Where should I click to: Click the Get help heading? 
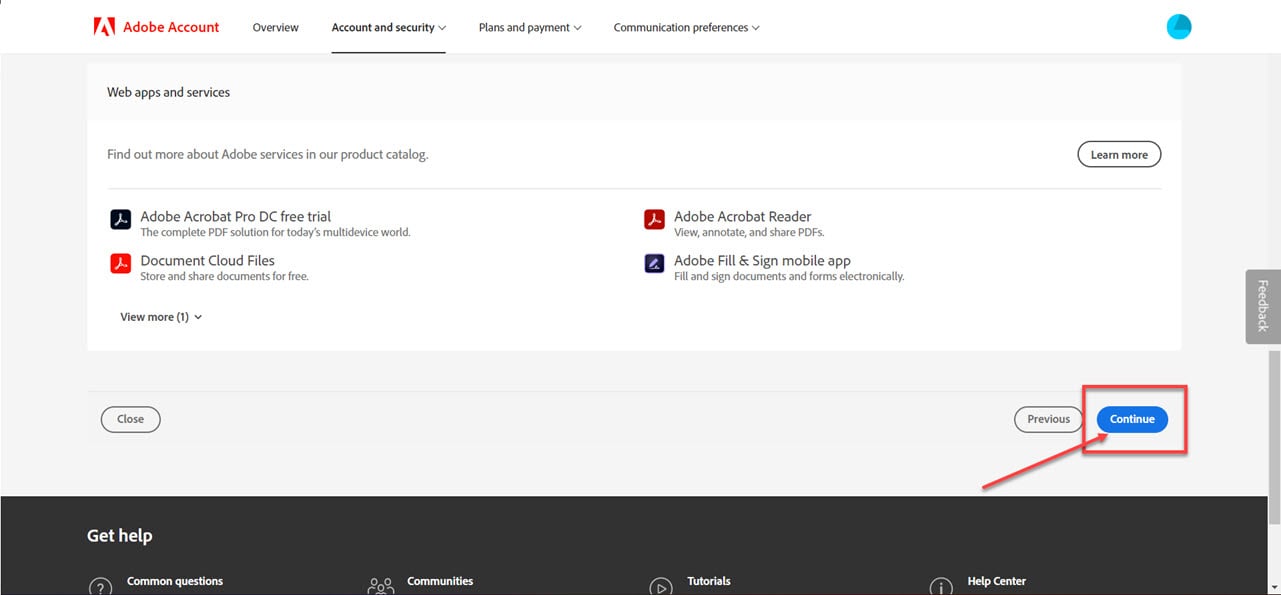tap(119, 535)
